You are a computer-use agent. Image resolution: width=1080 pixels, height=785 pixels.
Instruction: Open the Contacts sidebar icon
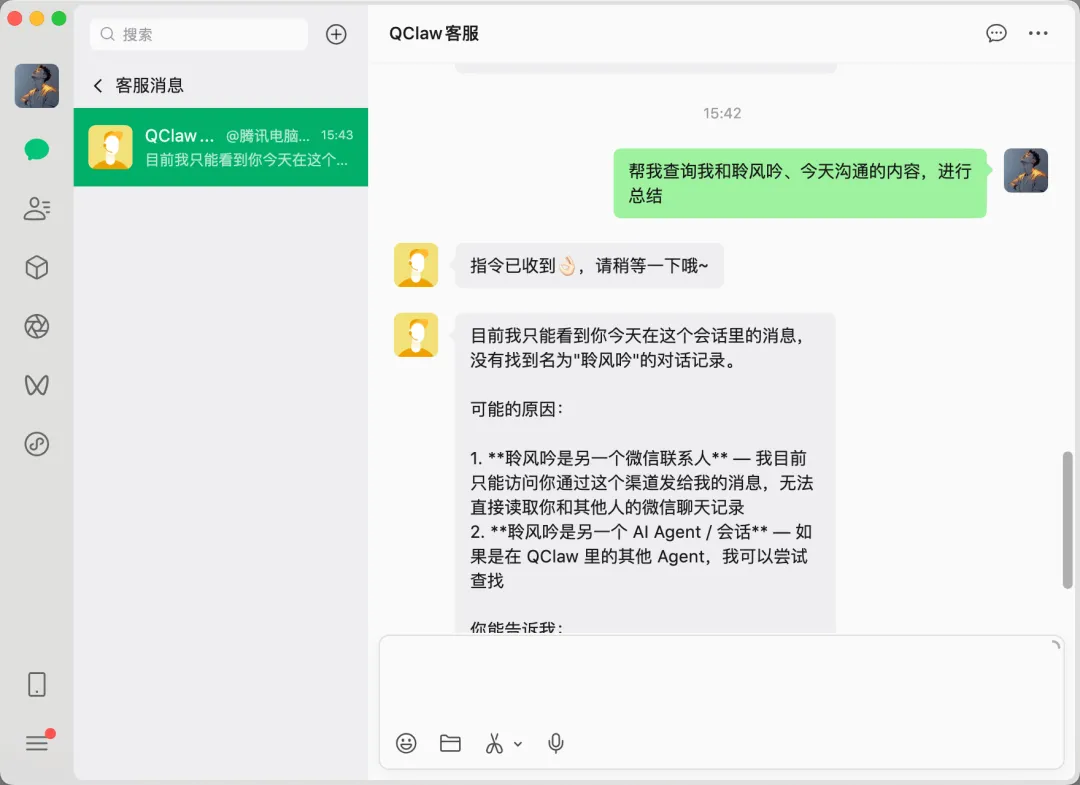37,208
